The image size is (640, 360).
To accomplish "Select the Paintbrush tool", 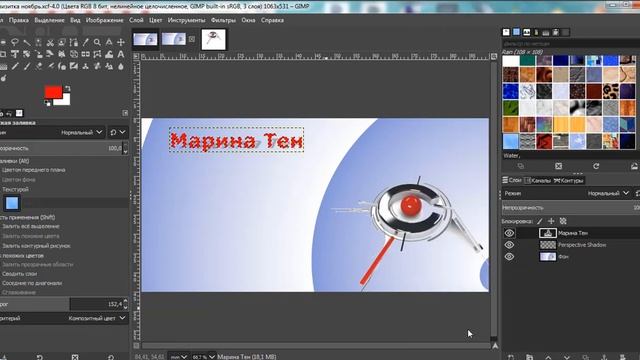I will pyautogui.click(x=27, y=66).
